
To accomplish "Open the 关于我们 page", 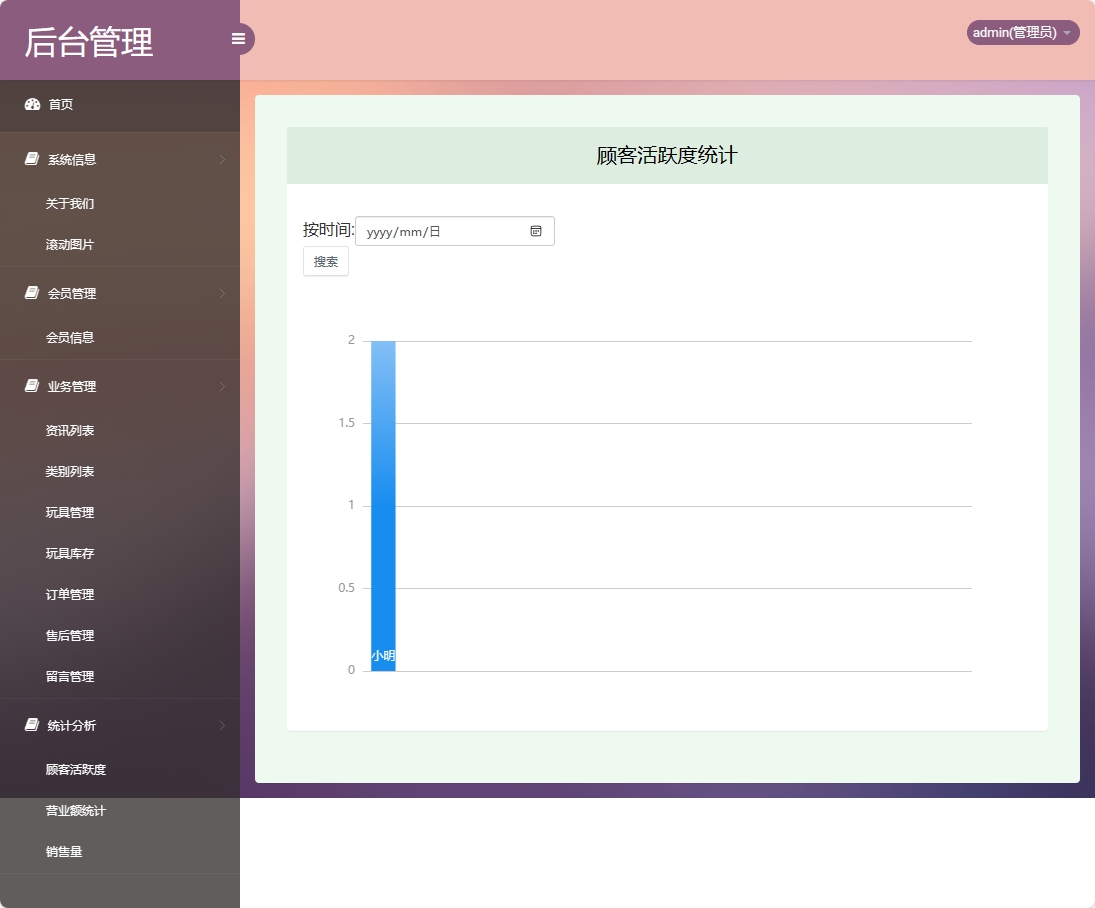I will (68, 203).
